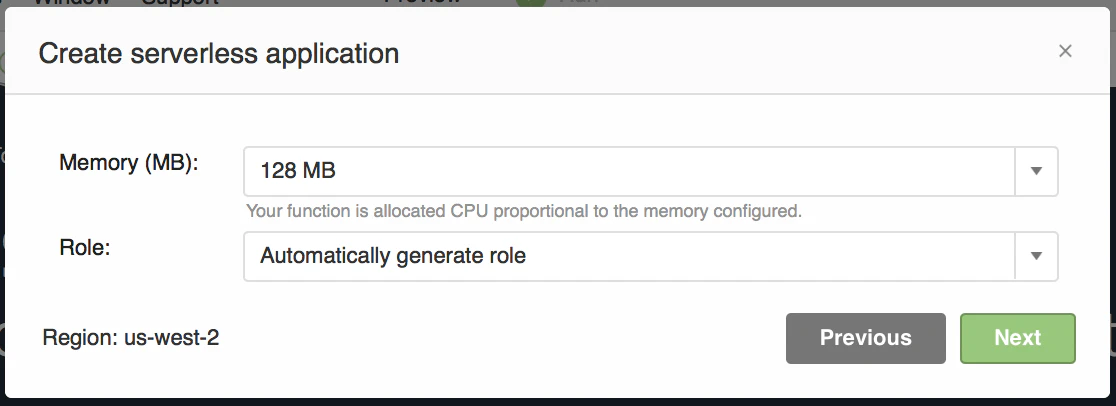Click the Create serverless application title
Image resolution: width=1116 pixels, height=406 pixels.
219,54
